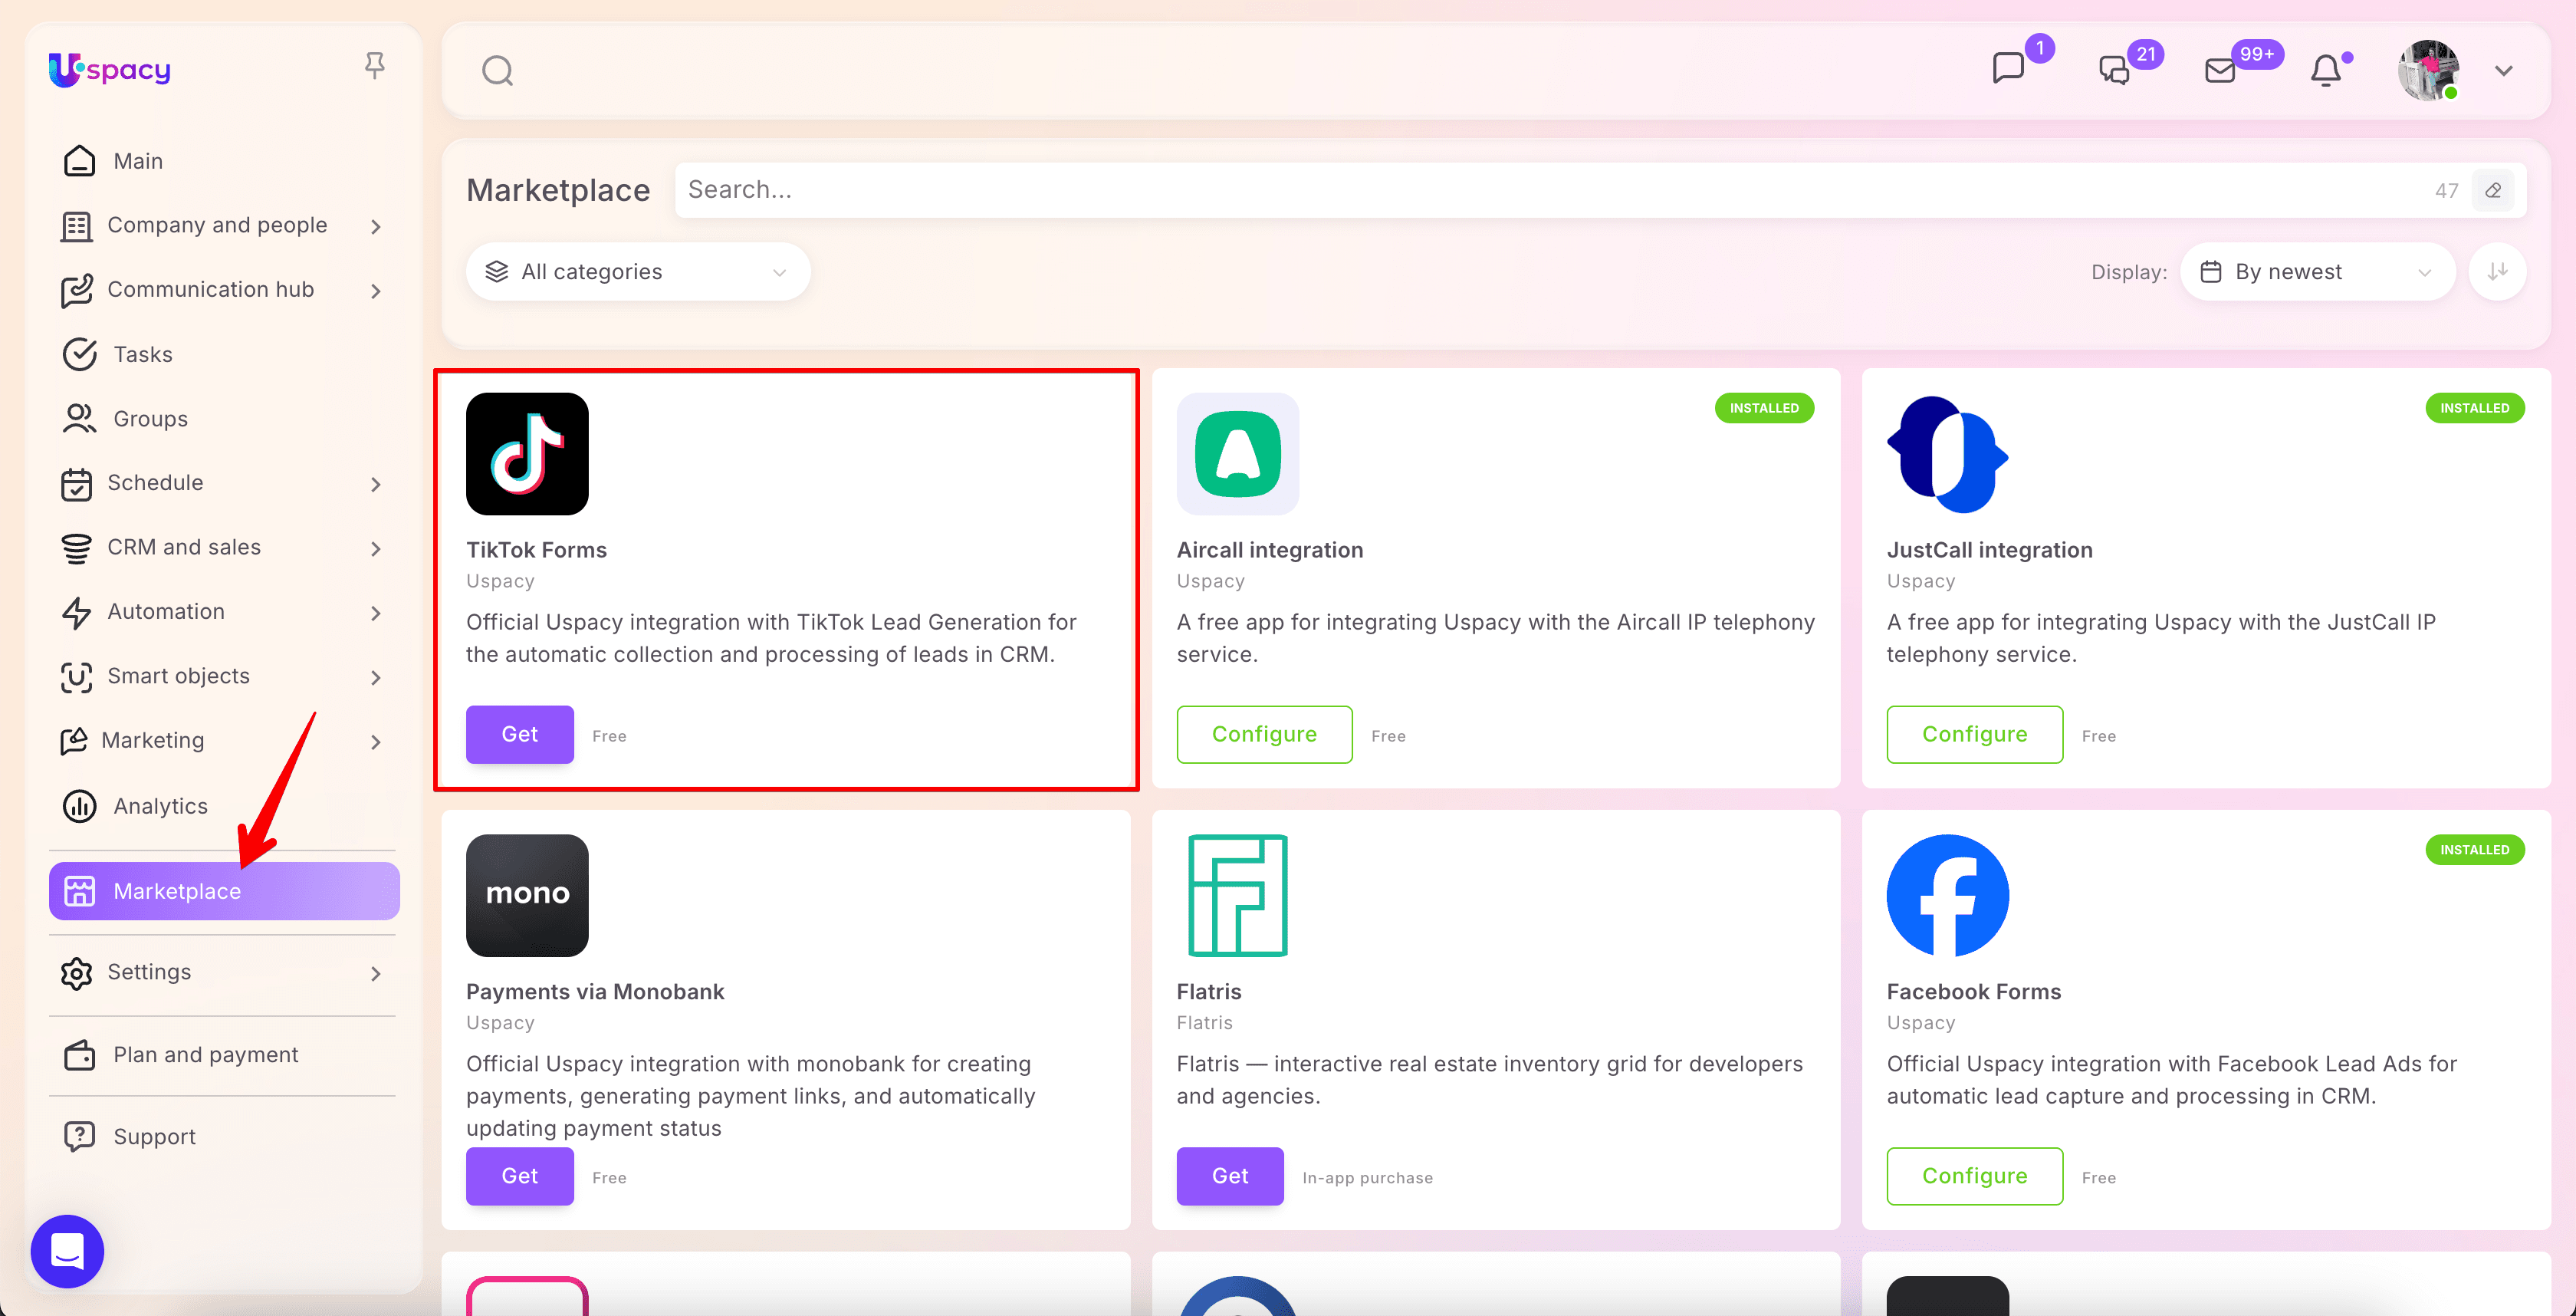The image size is (2576, 1316).
Task: Open conversations icon with badge 21
Action: coord(2114,70)
